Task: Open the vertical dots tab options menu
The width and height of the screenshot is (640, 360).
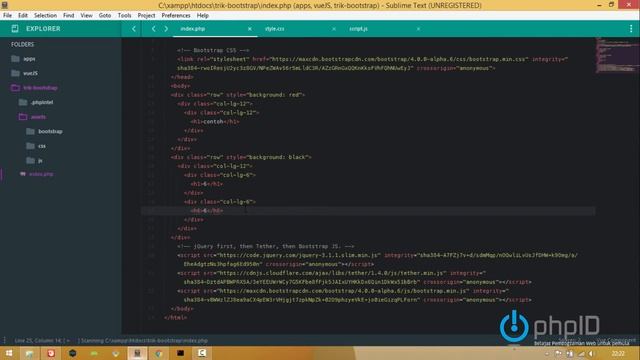Action: point(631,29)
